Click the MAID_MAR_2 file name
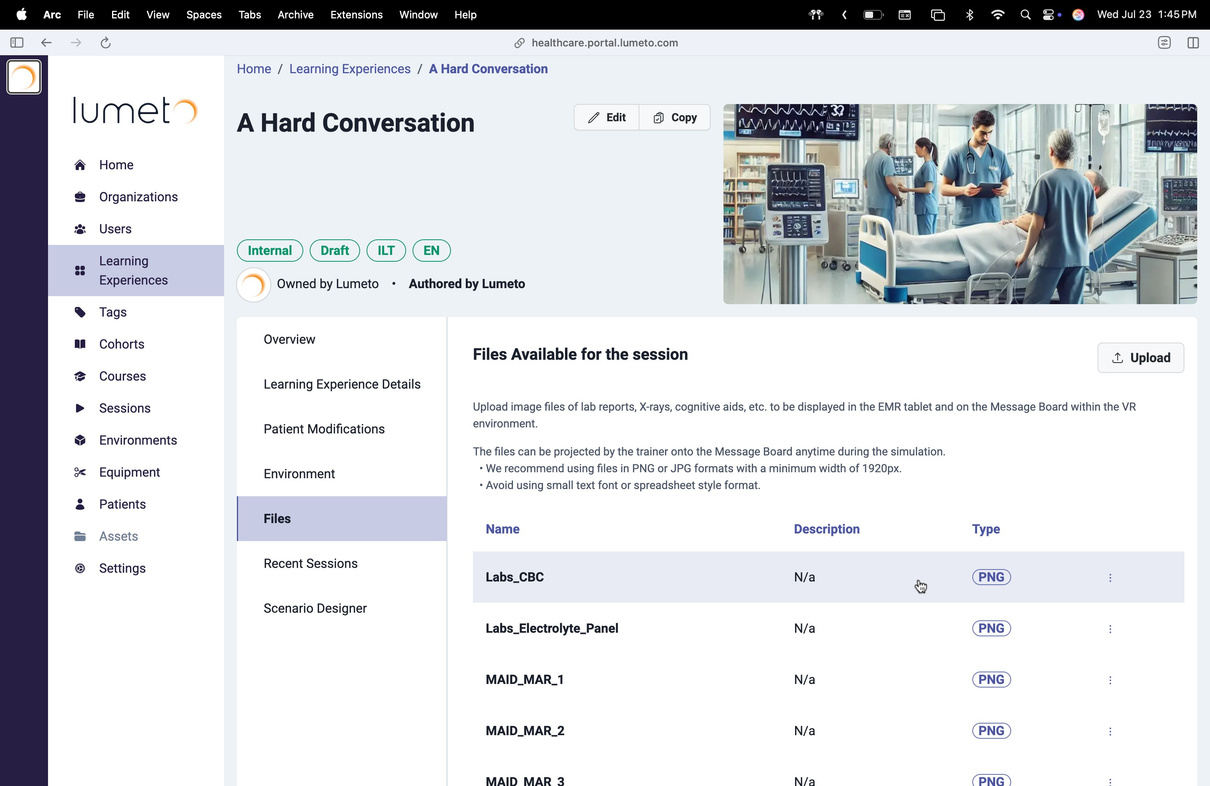The width and height of the screenshot is (1210, 786). (525, 731)
